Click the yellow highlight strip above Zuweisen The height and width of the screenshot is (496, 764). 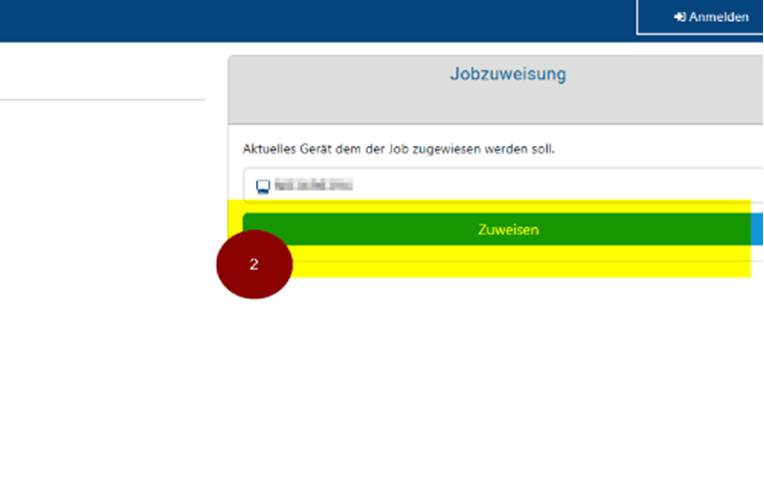(500, 206)
